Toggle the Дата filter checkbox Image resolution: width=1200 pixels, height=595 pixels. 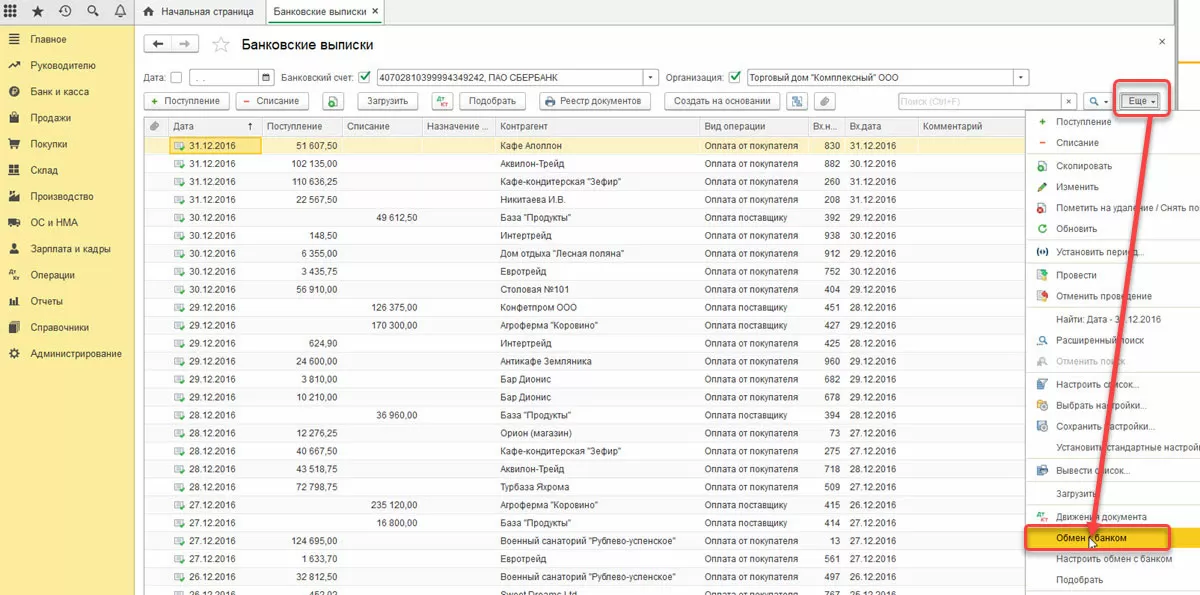pos(176,77)
